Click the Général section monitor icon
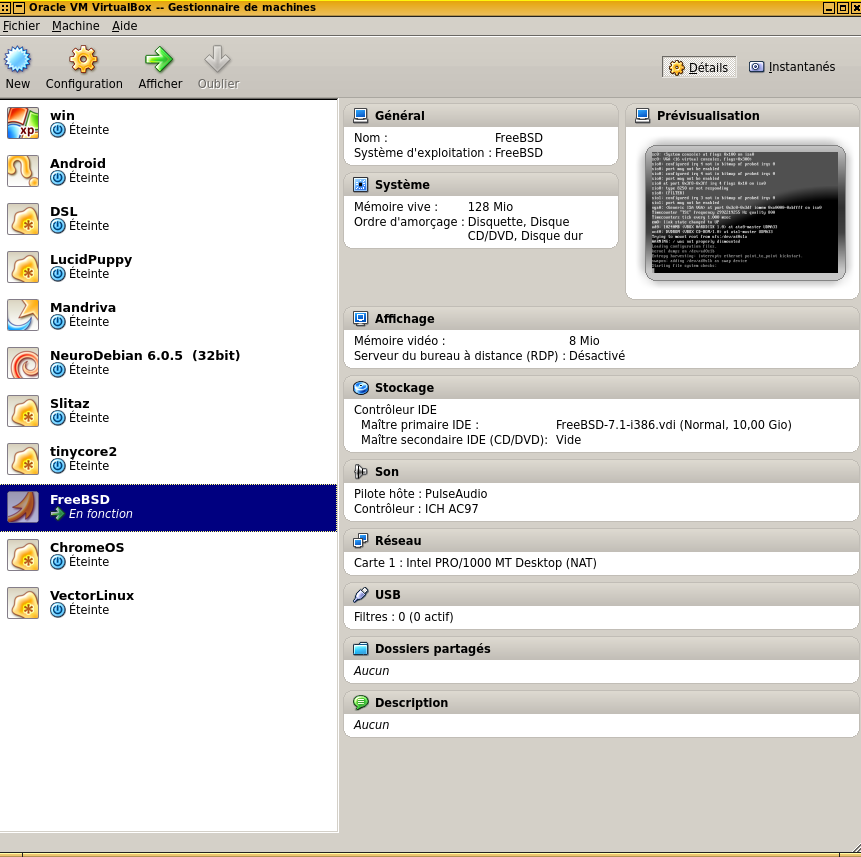Screen dimensions: 861x857 [x=361, y=115]
